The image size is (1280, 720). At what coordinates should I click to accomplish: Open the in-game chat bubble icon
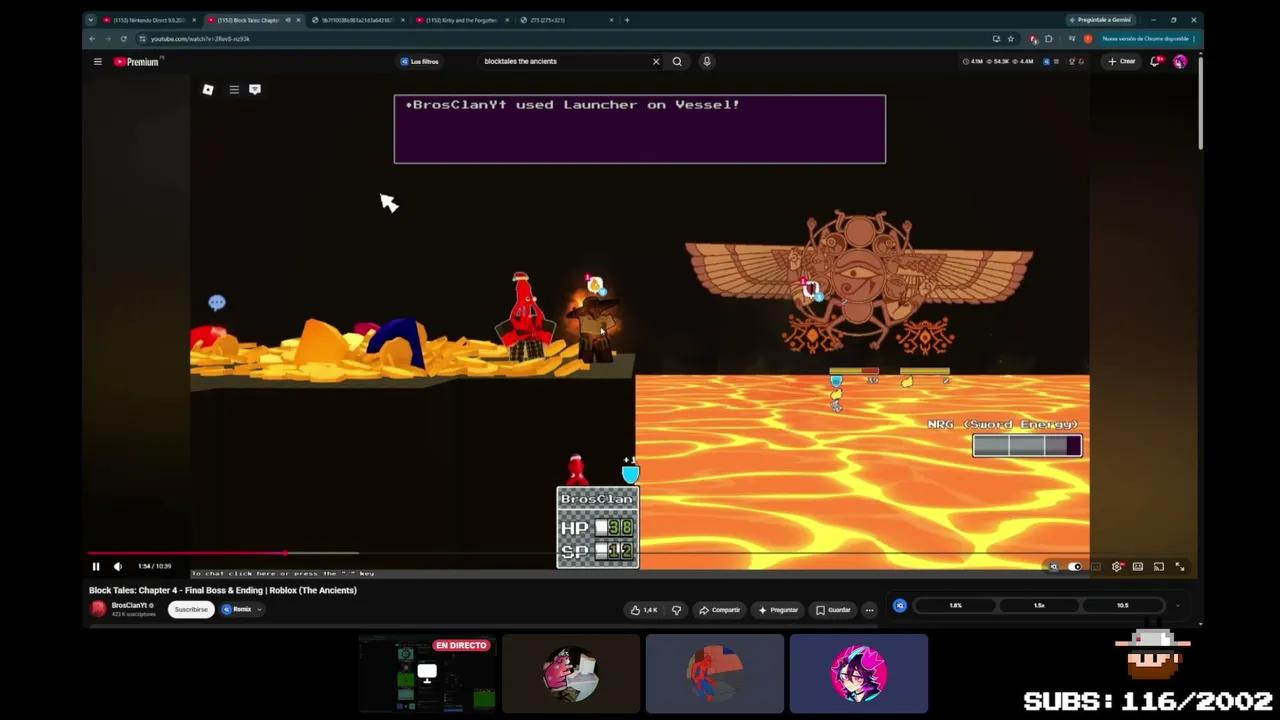point(255,90)
